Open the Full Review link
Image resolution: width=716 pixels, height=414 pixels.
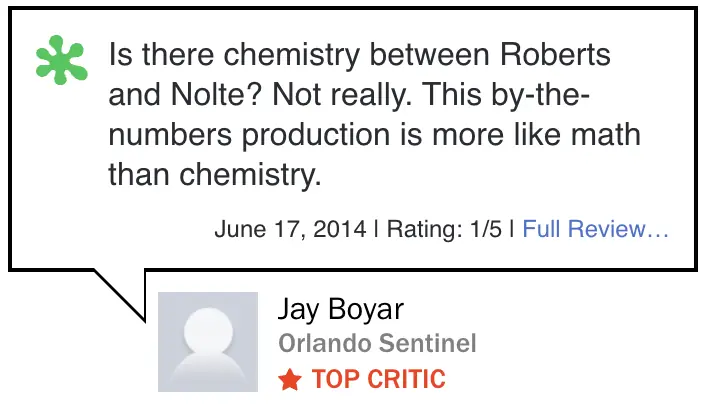pyautogui.click(x=595, y=229)
